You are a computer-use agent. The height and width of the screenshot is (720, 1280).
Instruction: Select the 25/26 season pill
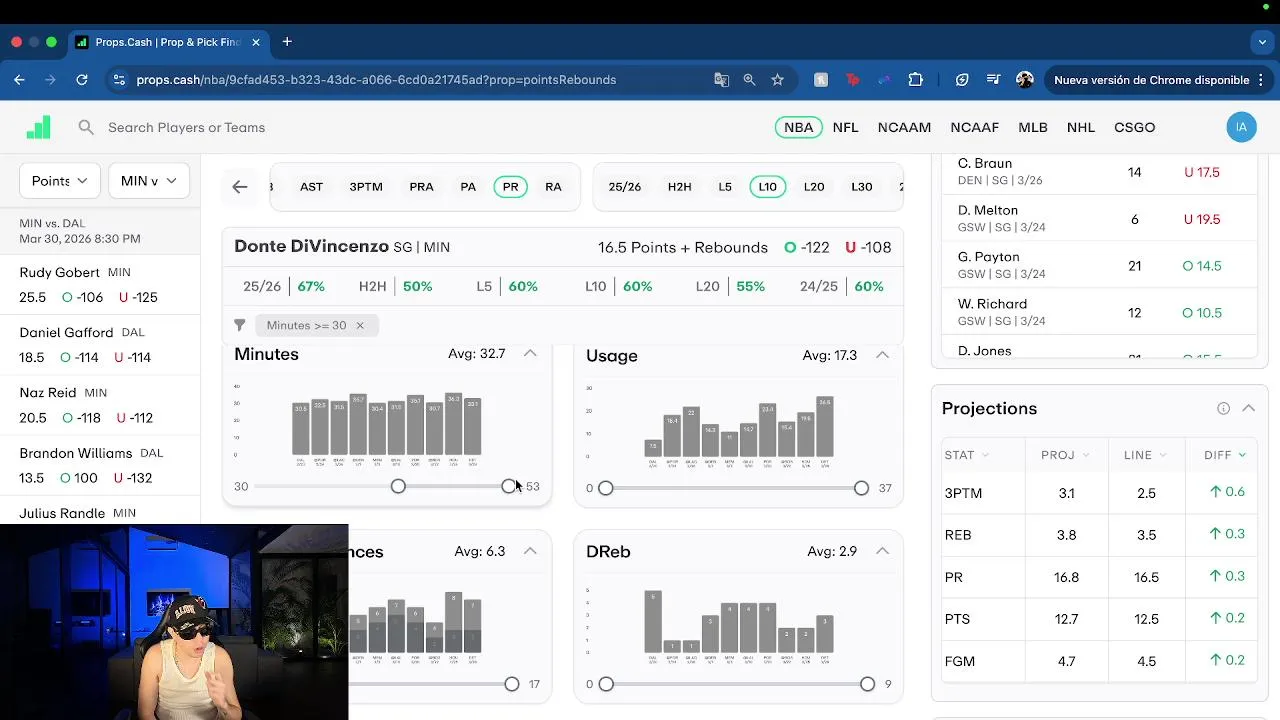pyautogui.click(x=625, y=187)
